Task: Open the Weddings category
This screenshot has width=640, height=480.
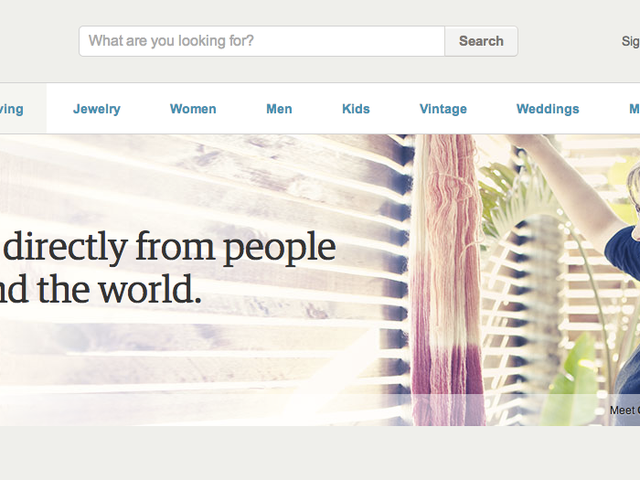Action: (548, 109)
